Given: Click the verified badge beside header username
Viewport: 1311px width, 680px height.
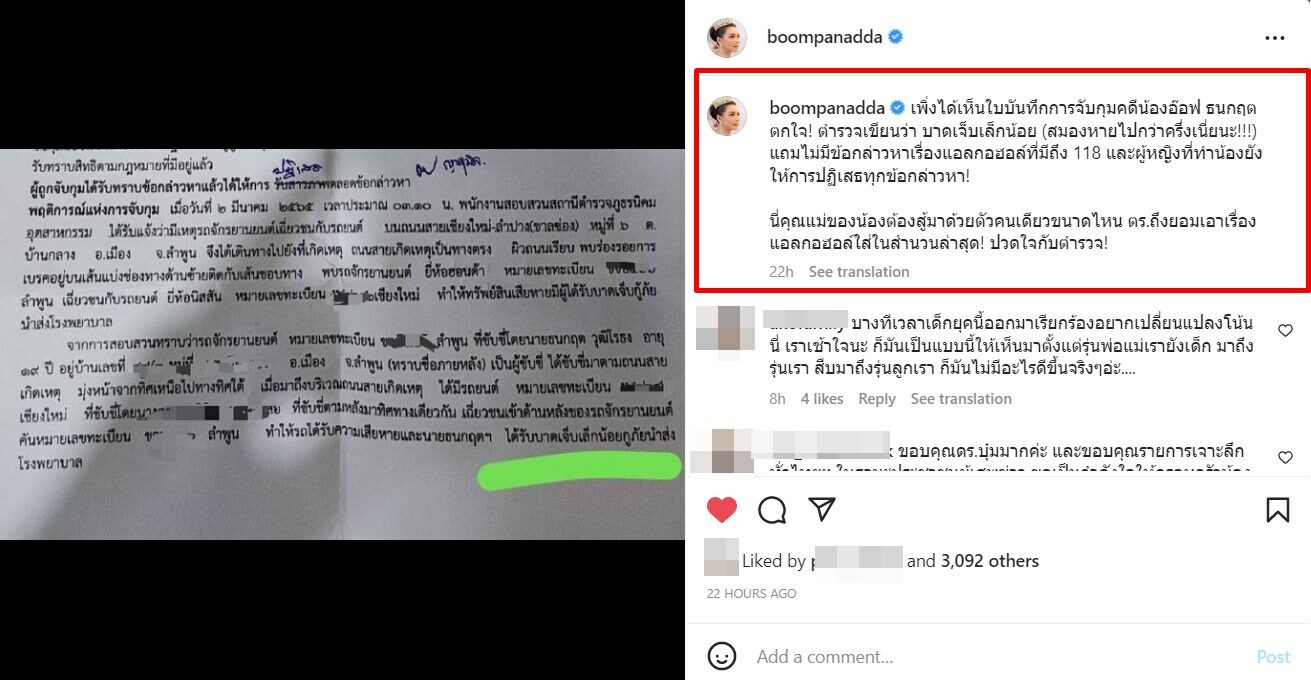Looking at the screenshot, I should (x=896, y=37).
